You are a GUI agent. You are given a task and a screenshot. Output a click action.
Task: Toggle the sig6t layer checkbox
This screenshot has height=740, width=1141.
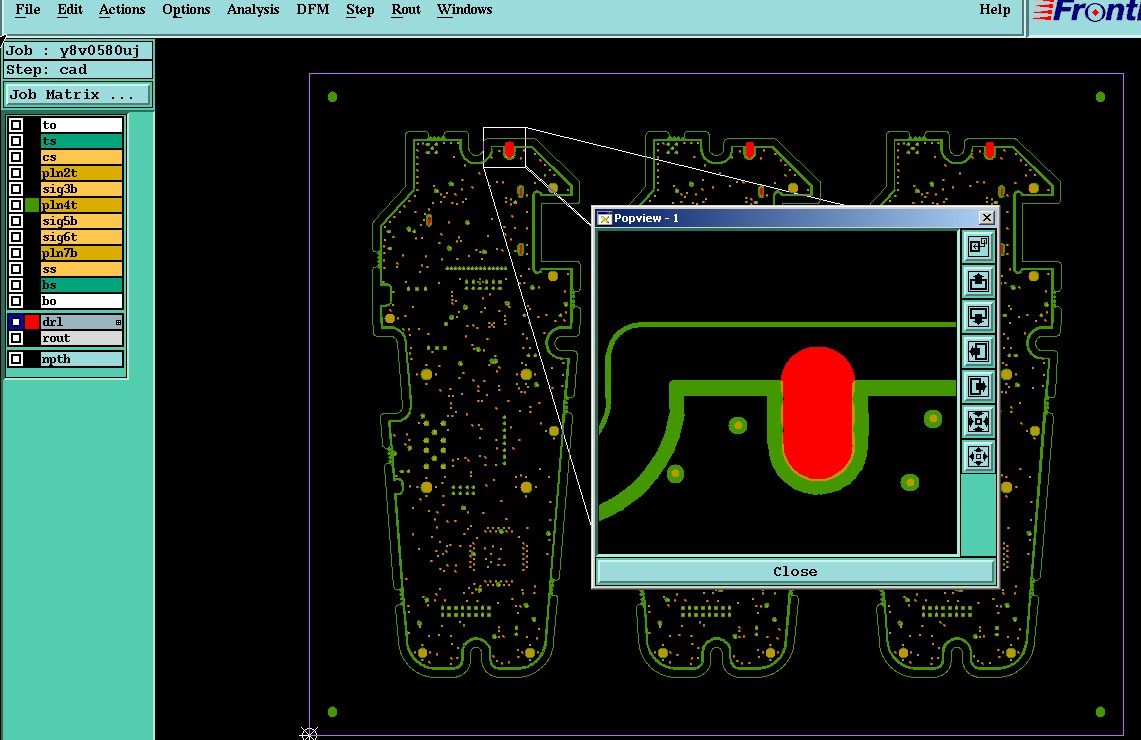[16, 236]
